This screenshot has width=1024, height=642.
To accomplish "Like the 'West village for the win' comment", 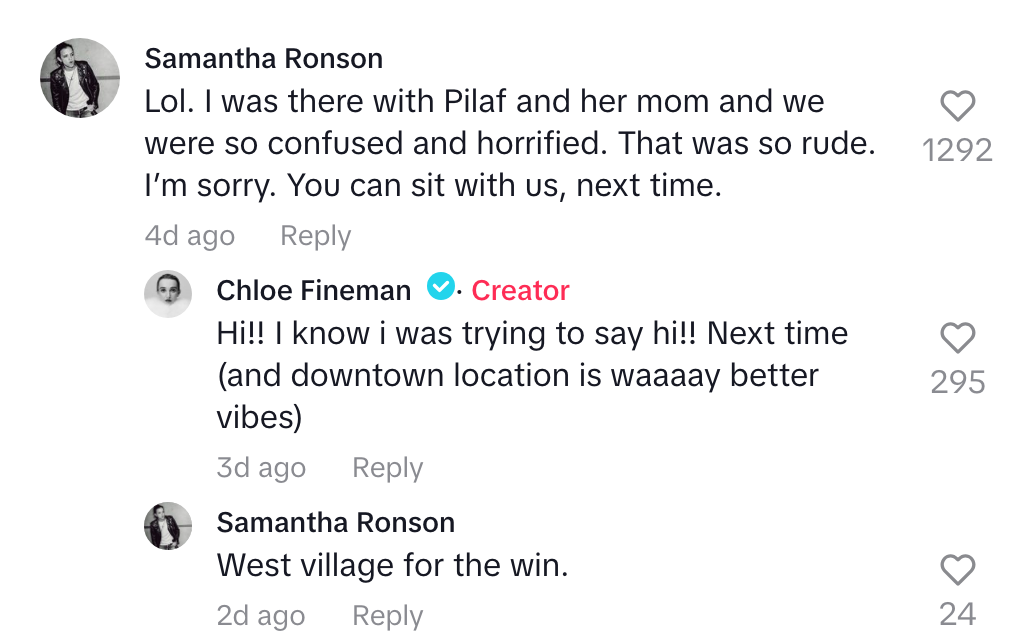I will (x=957, y=570).
